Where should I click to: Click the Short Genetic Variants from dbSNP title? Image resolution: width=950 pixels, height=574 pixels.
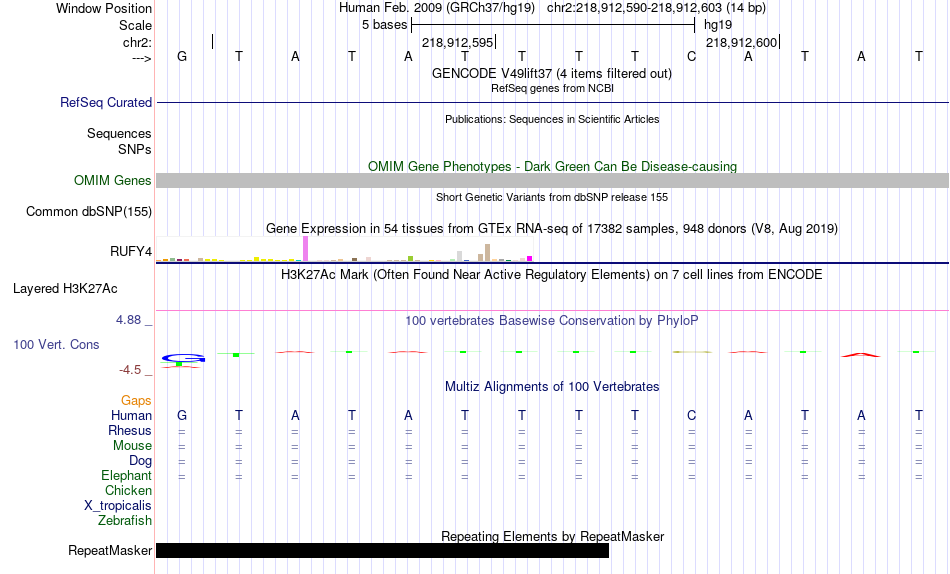click(x=552, y=197)
